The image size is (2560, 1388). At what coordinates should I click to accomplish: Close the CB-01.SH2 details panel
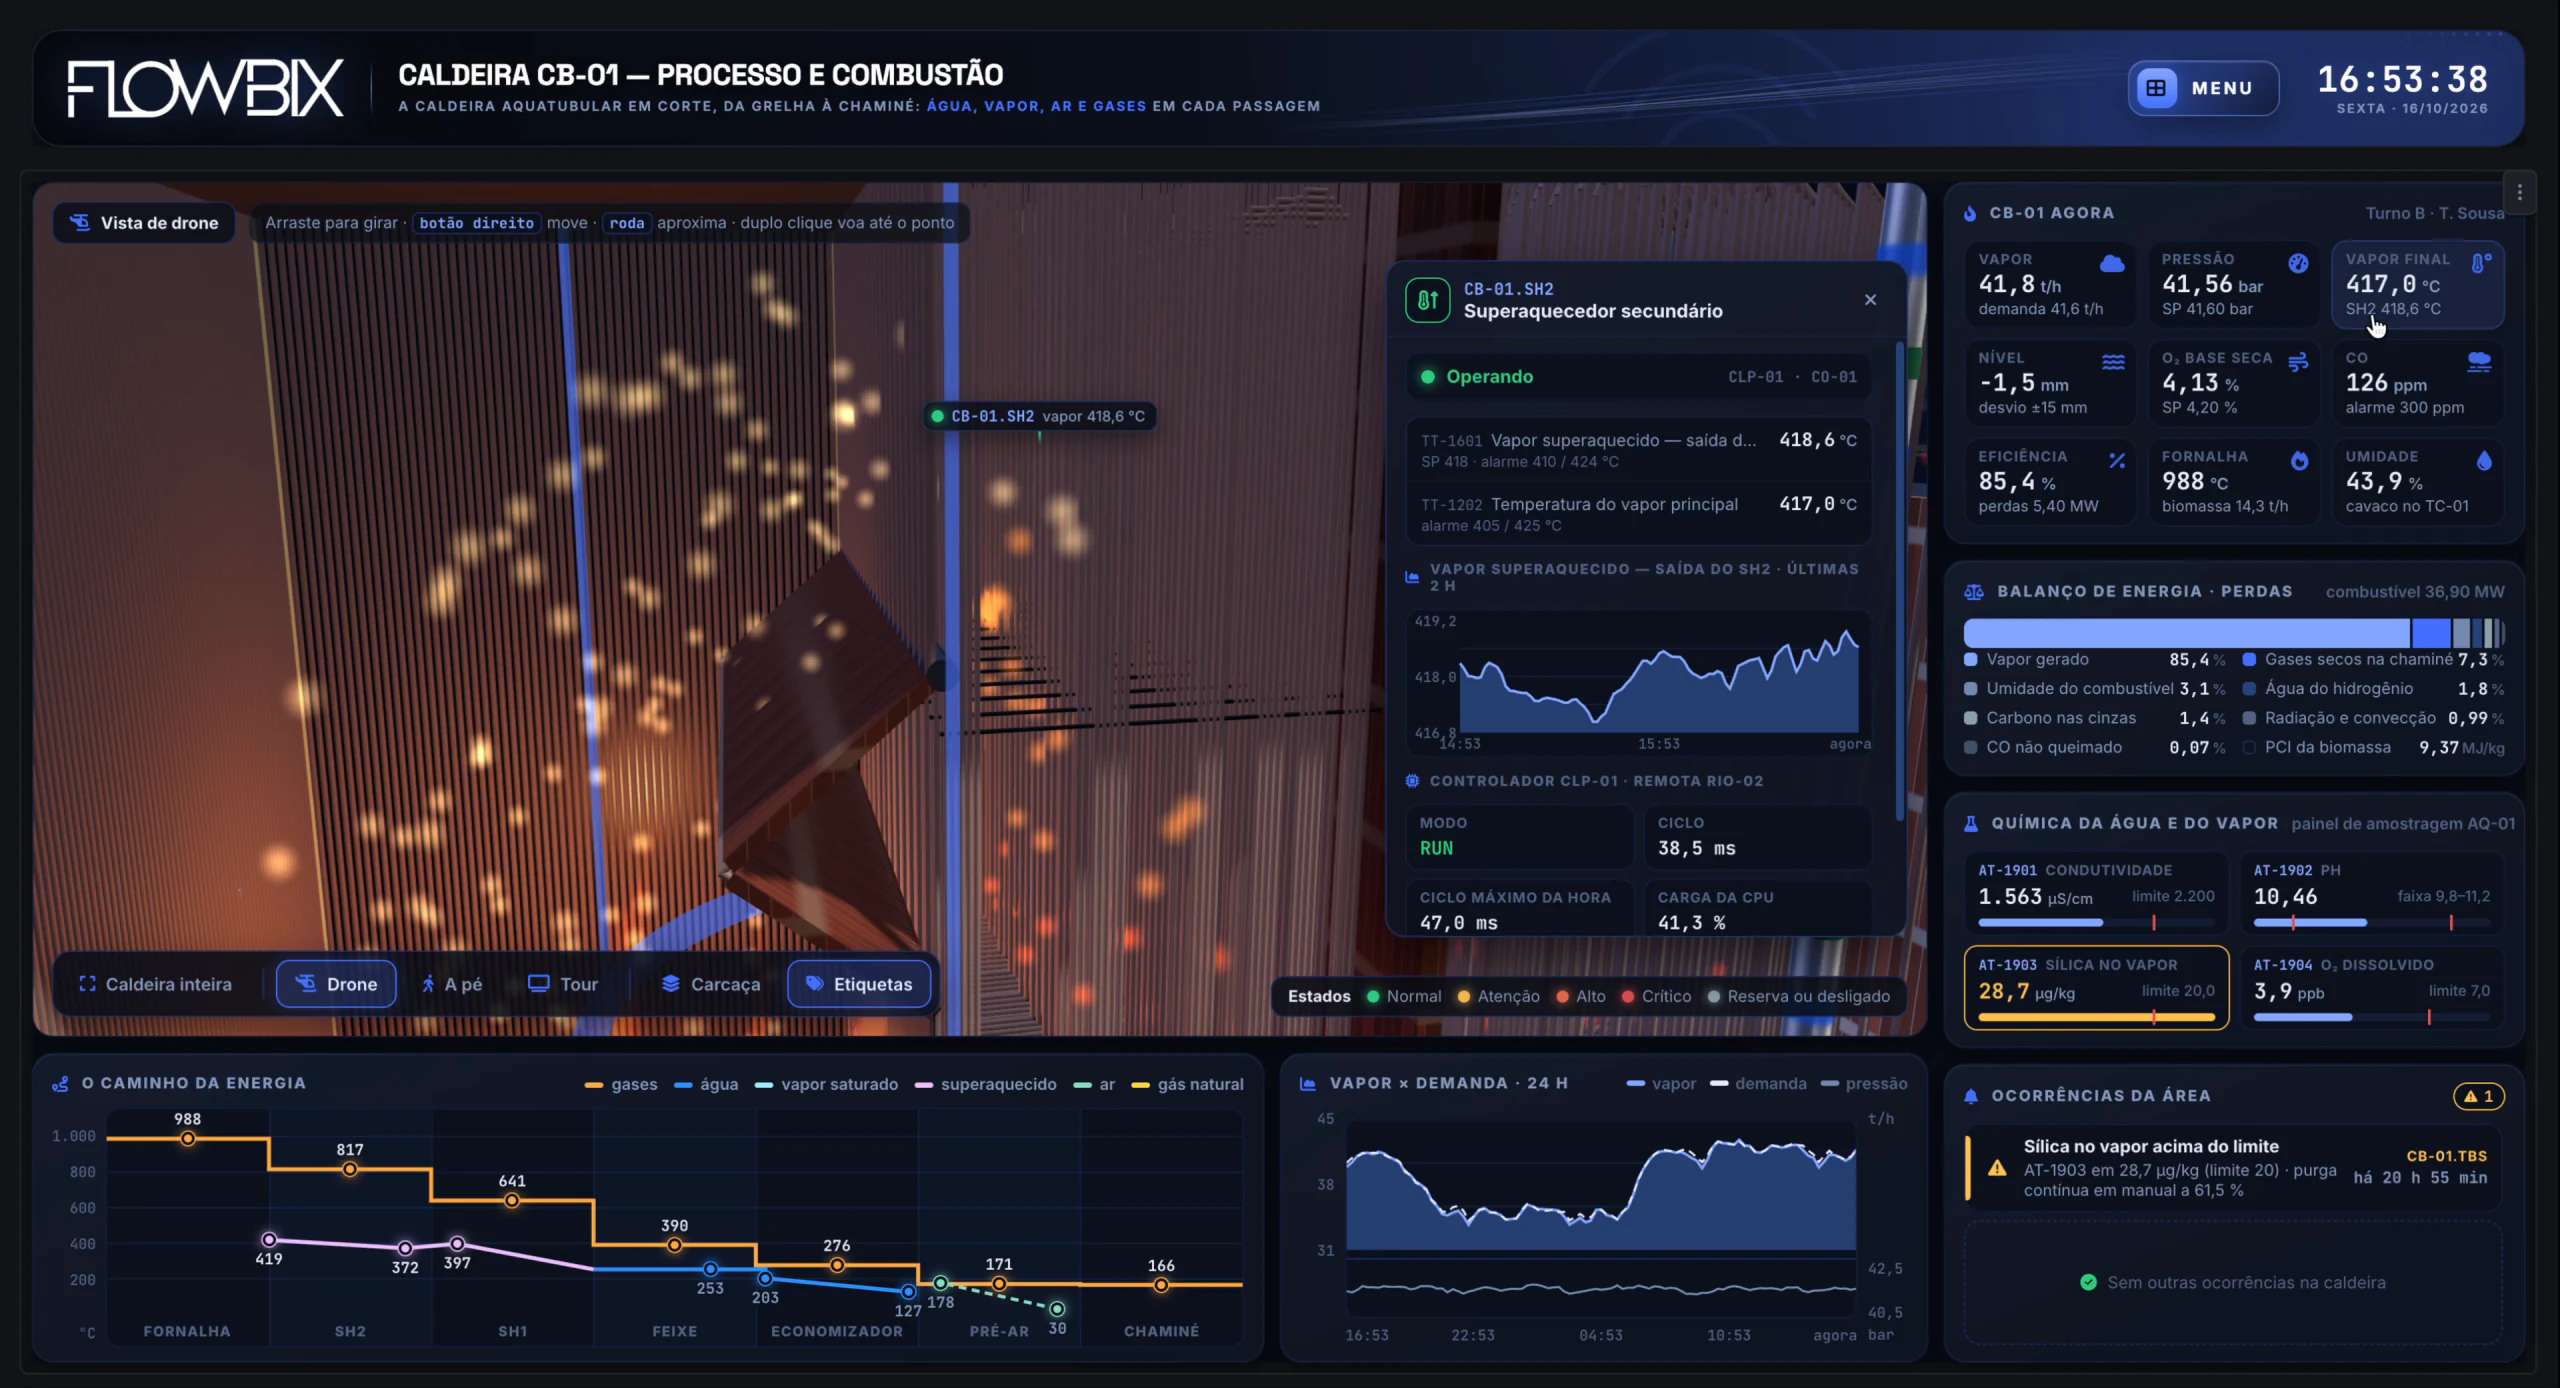1870,300
